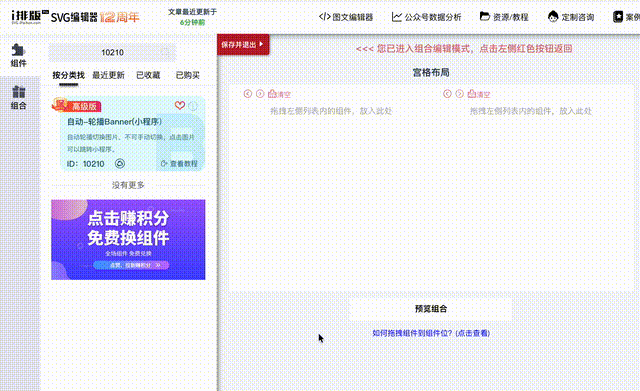Switch to the 已购买 tab
The width and height of the screenshot is (640, 391).
pos(187,75)
